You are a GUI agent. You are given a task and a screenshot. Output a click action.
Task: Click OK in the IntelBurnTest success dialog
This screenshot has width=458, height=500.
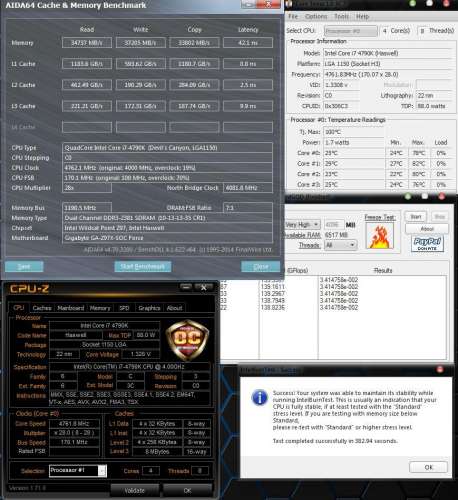click(x=428, y=467)
